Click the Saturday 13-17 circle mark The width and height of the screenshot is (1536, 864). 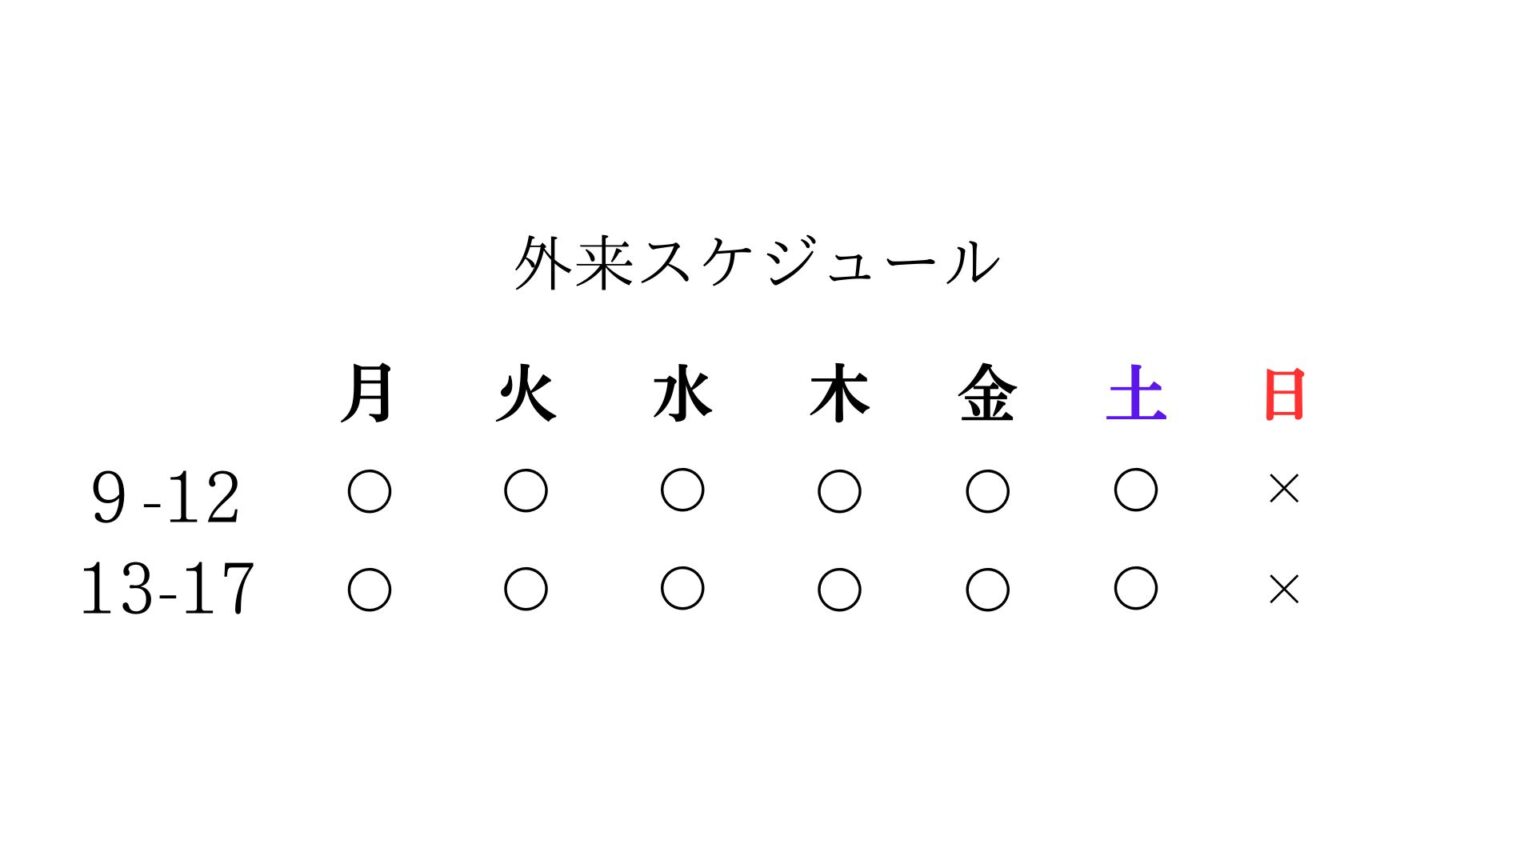(x=1136, y=589)
